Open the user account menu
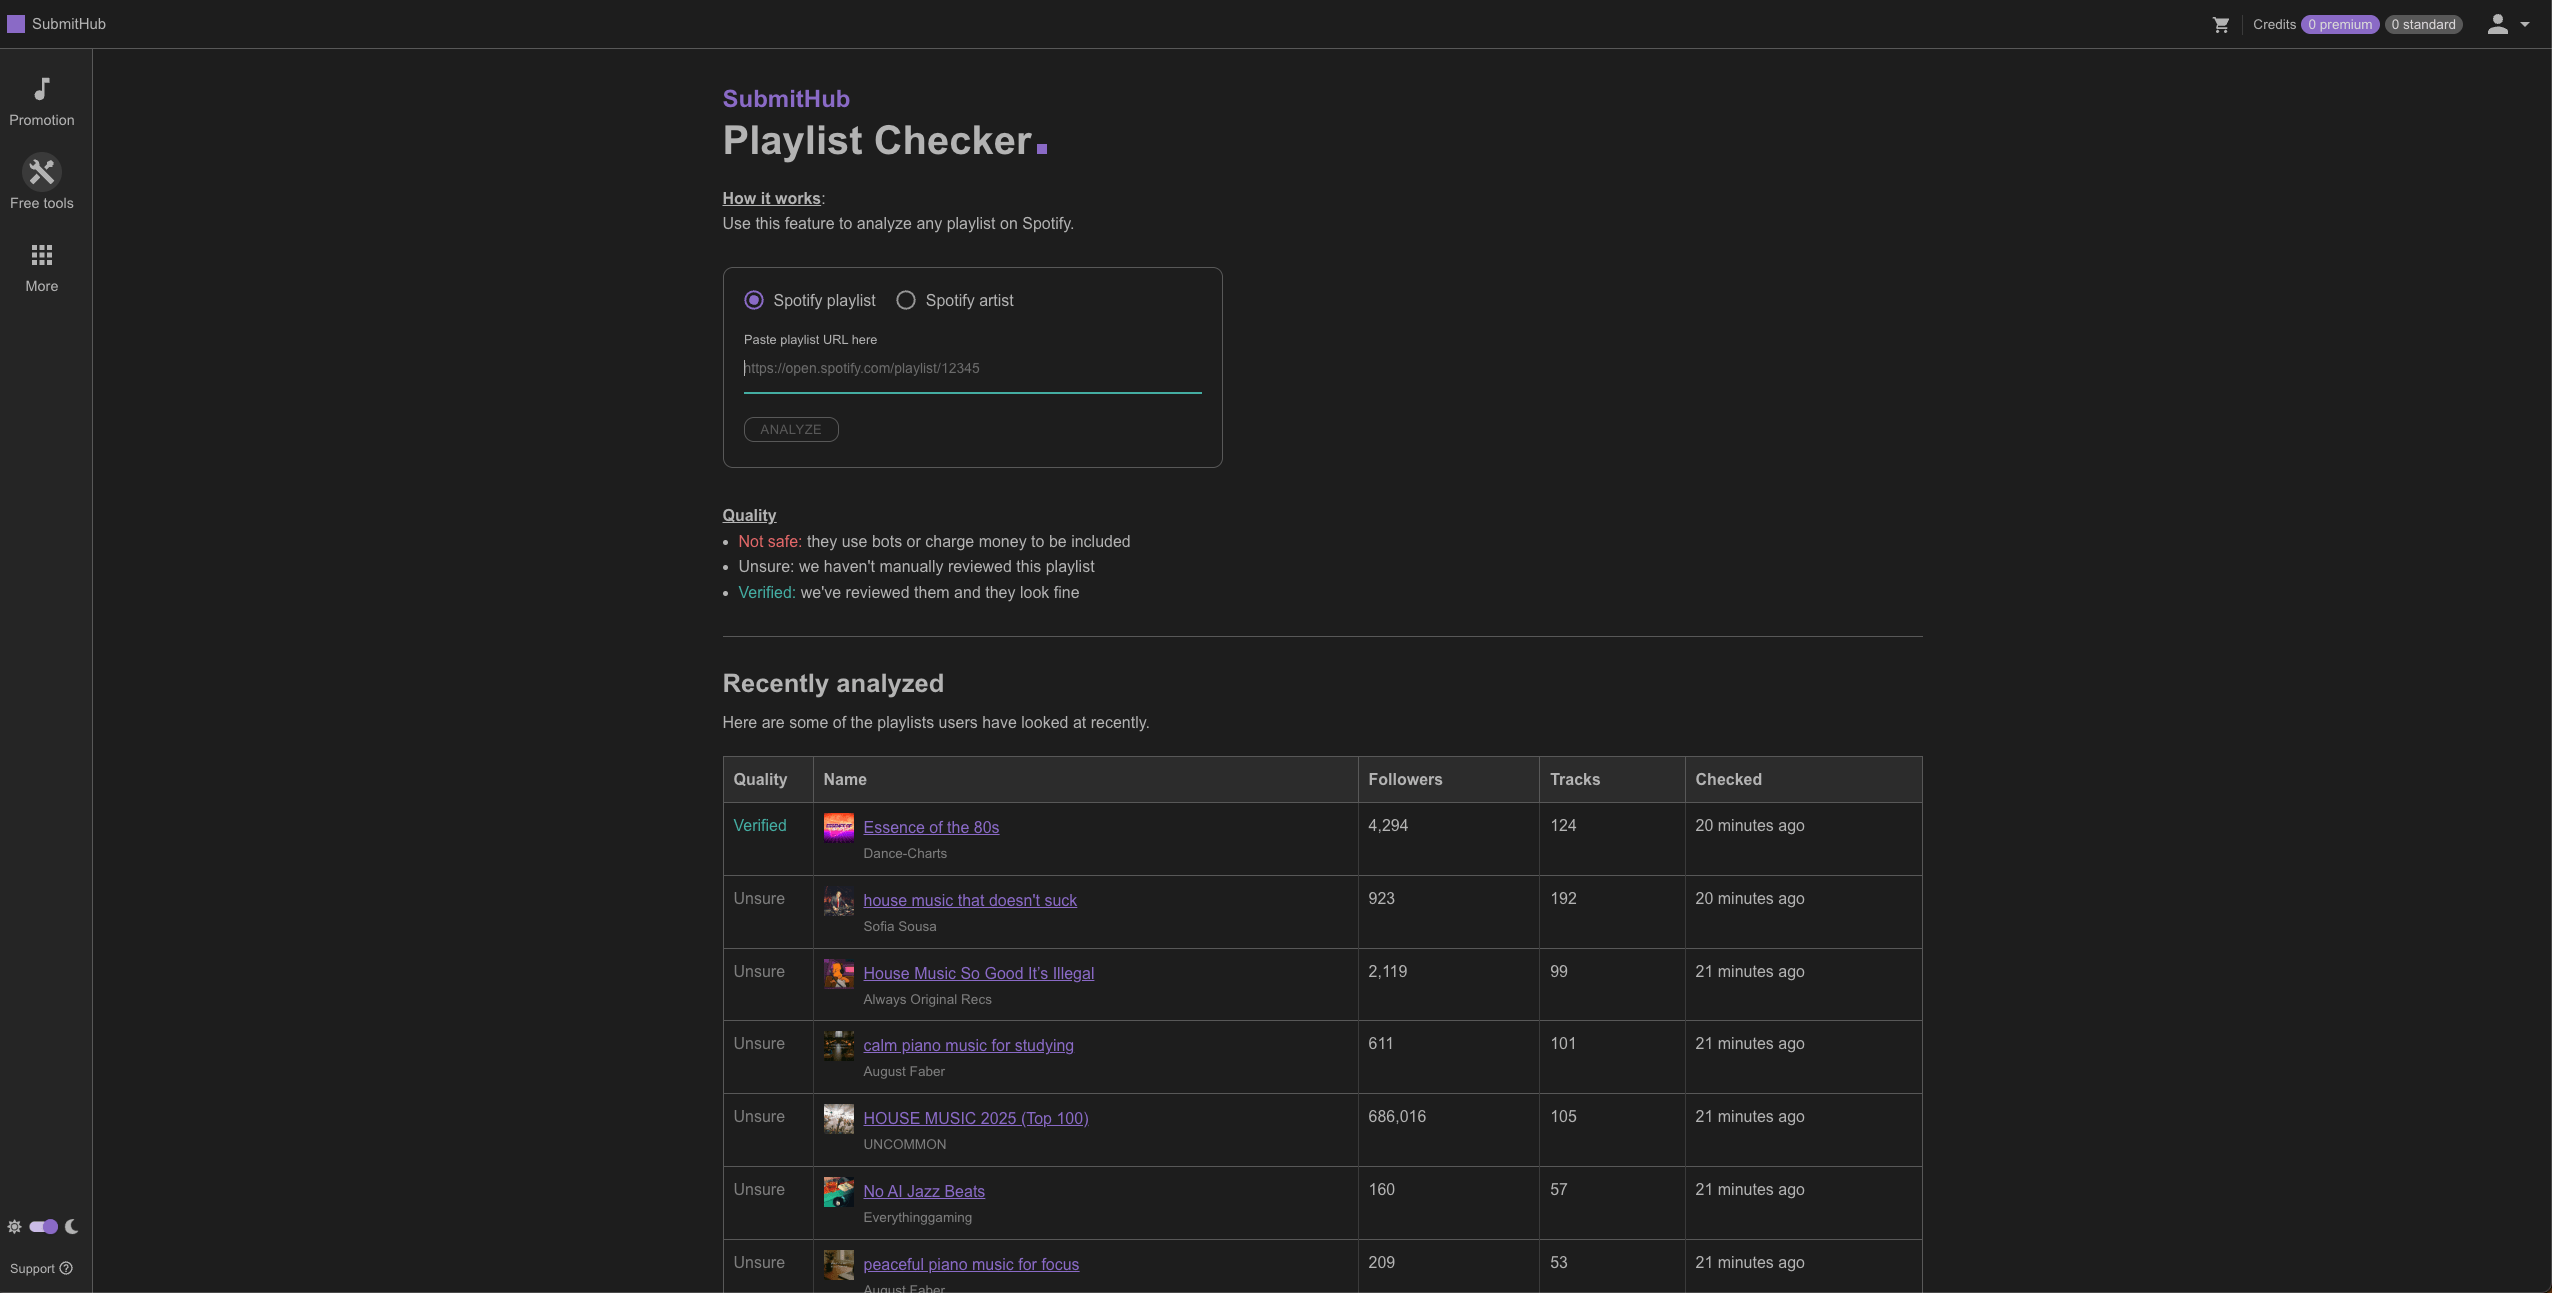Screen dimensions: 2552x1293 coord(2508,24)
